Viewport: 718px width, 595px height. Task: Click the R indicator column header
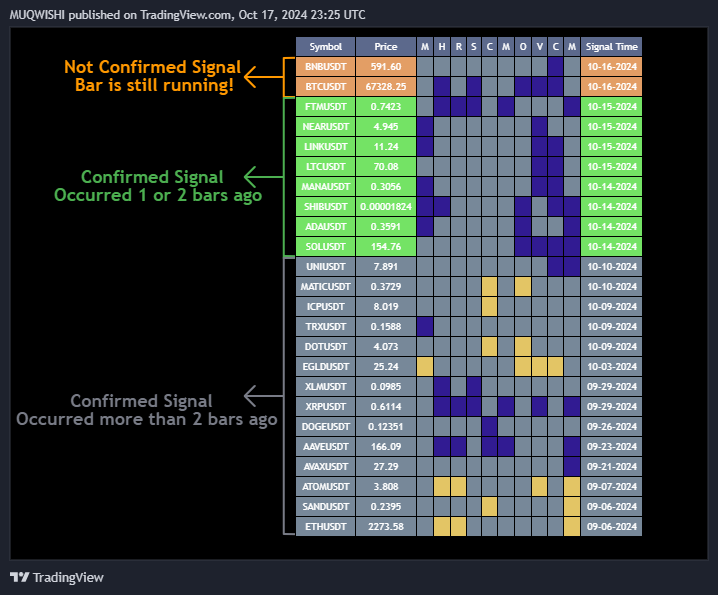pos(458,46)
